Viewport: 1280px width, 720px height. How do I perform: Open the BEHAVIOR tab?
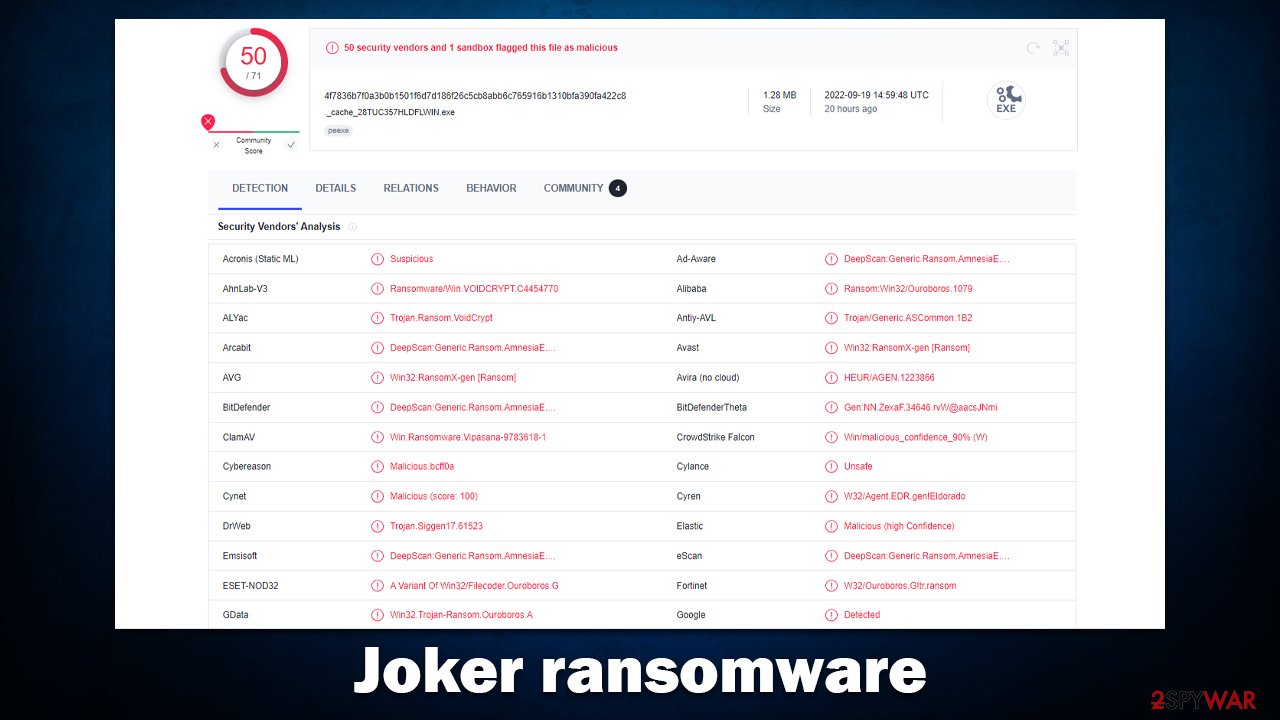pyautogui.click(x=491, y=188)
